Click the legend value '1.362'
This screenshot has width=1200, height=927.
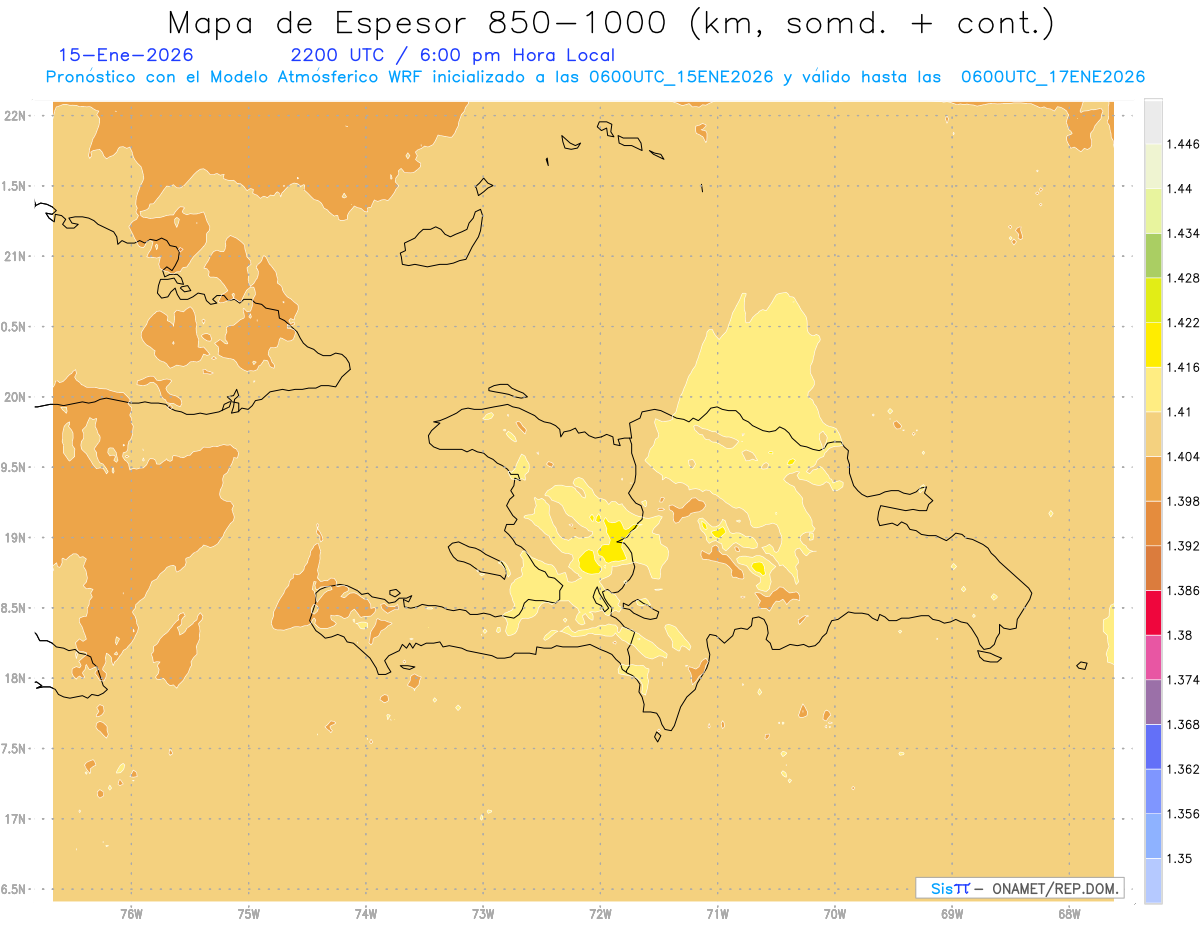tap(1183, 769)
